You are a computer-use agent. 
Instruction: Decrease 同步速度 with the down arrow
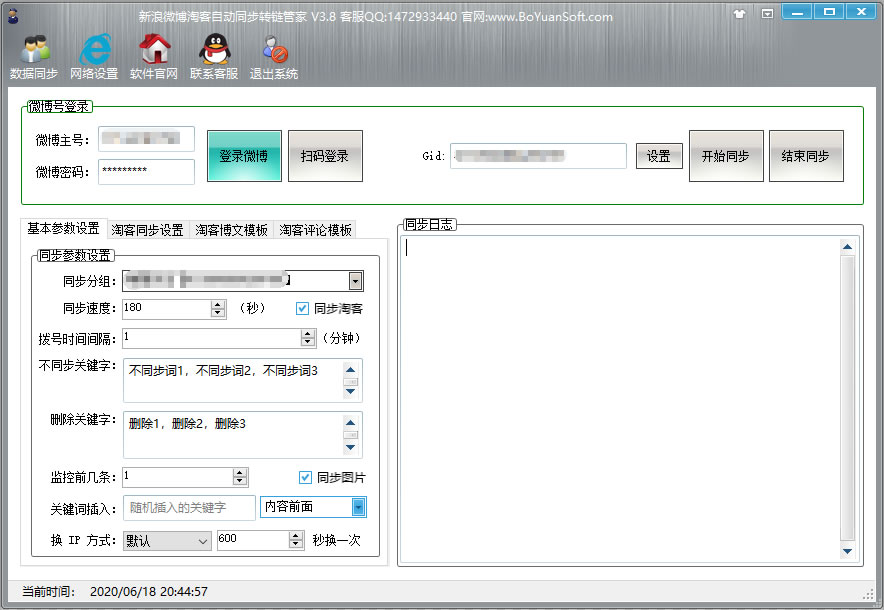218,313
